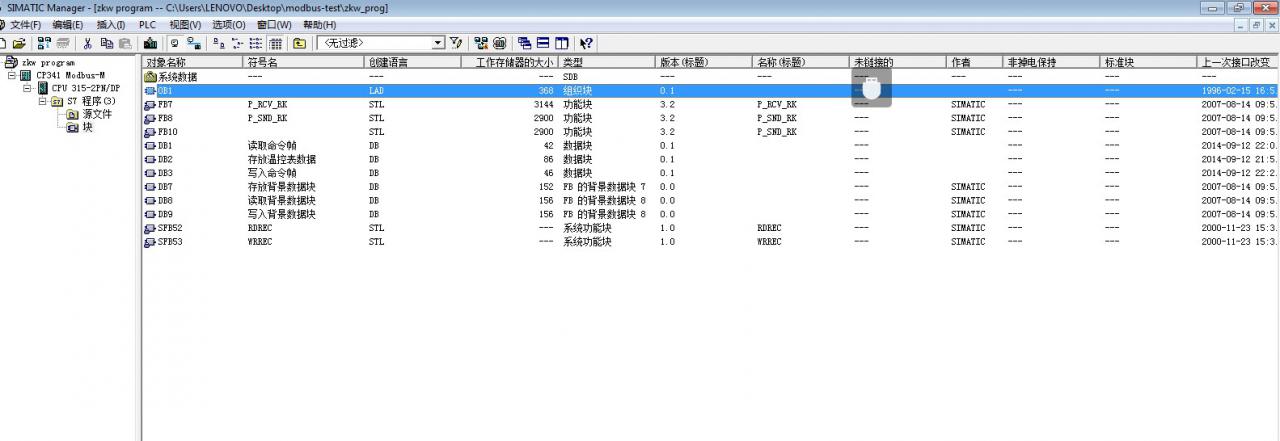1280x441 pixels.
Task: Click the filter funnel icon
Action: coord(455,43)
